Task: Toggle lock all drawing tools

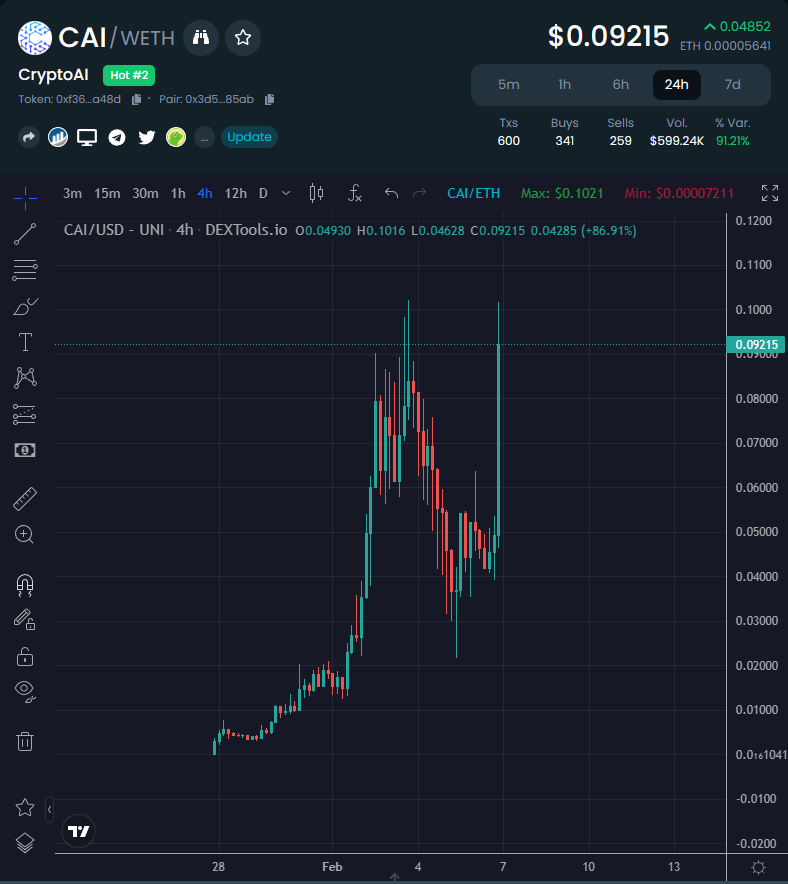Action: 25,656
